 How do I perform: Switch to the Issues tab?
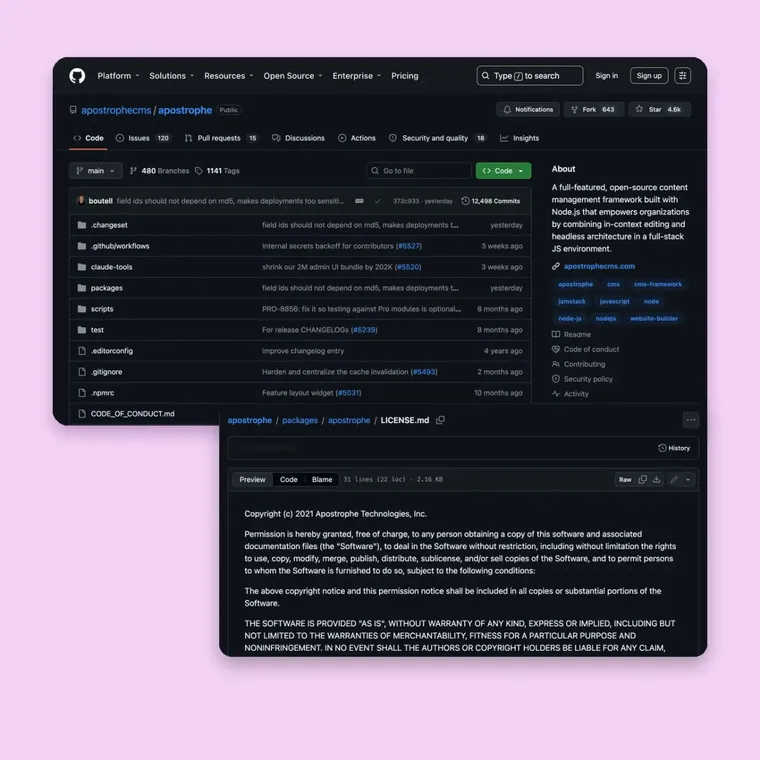pos(142,138)
